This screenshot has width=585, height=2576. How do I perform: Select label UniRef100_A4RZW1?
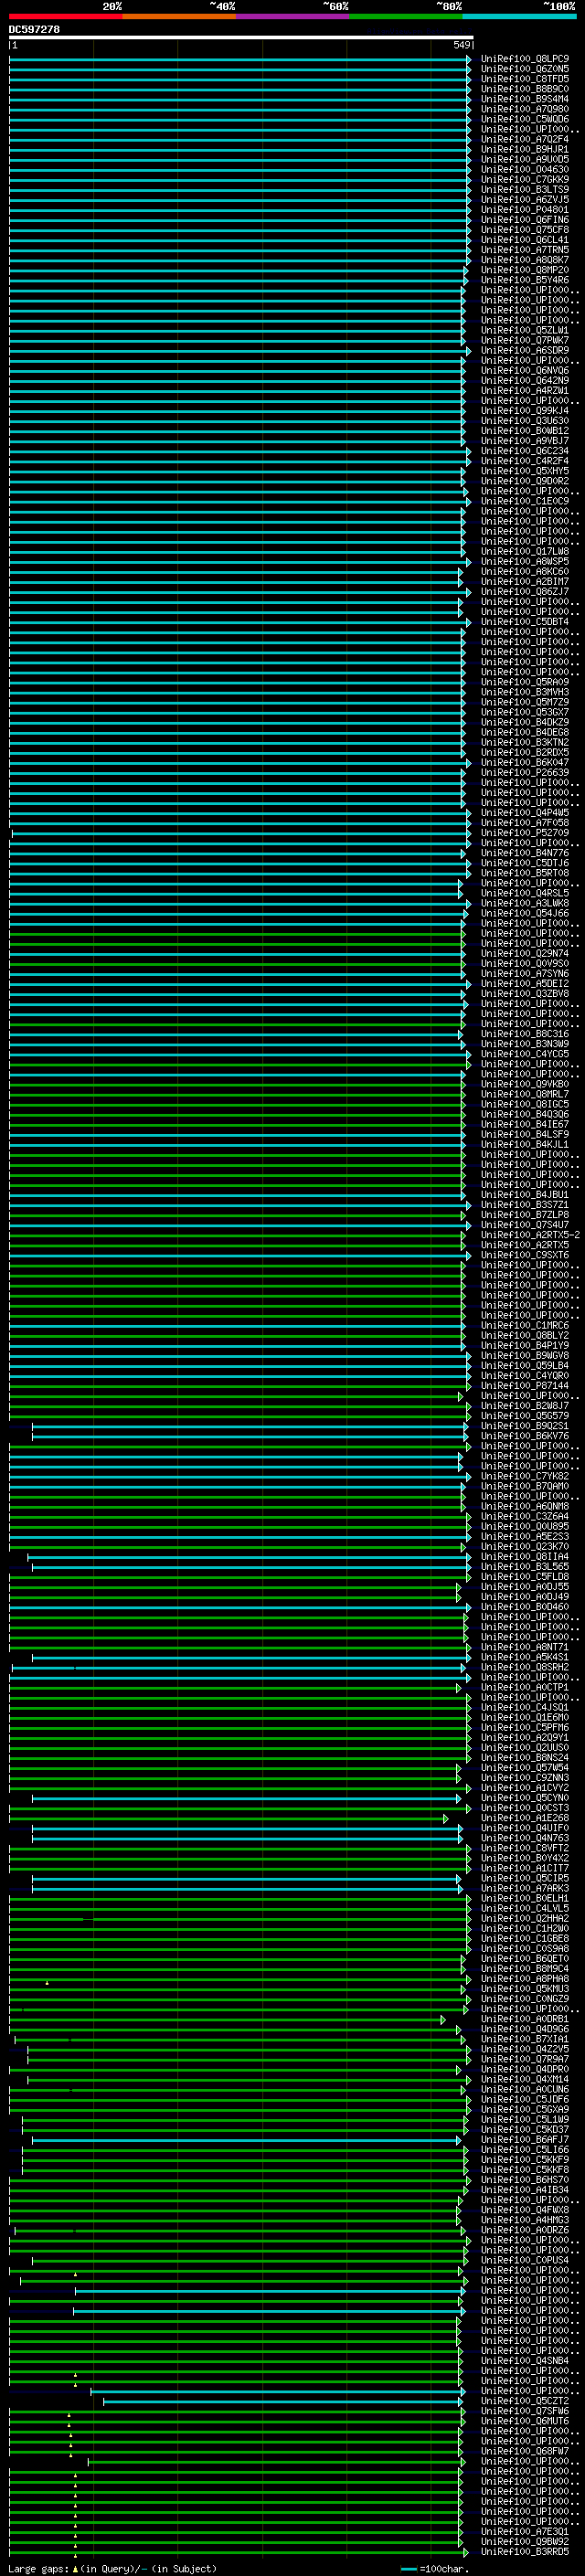point(524,390)
